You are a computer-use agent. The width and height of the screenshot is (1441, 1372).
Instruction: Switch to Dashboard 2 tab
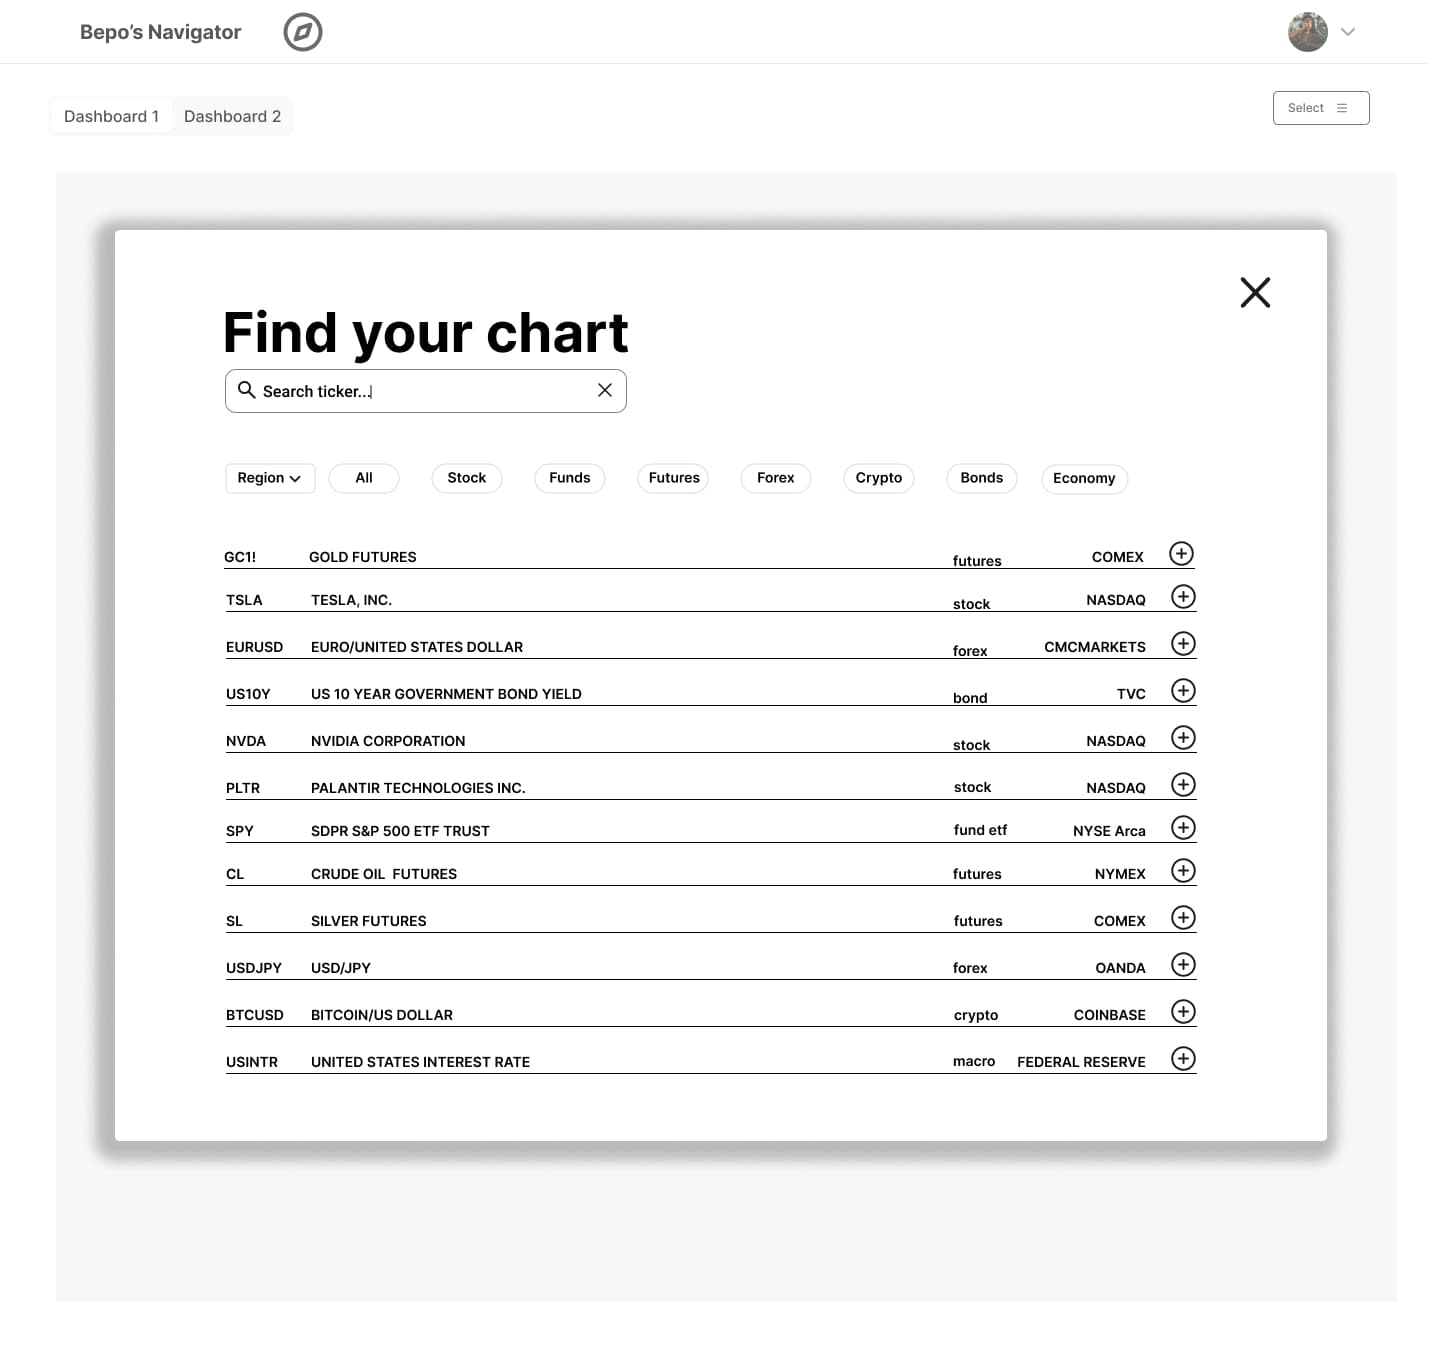pyautogui.click(x=233, y=116)
